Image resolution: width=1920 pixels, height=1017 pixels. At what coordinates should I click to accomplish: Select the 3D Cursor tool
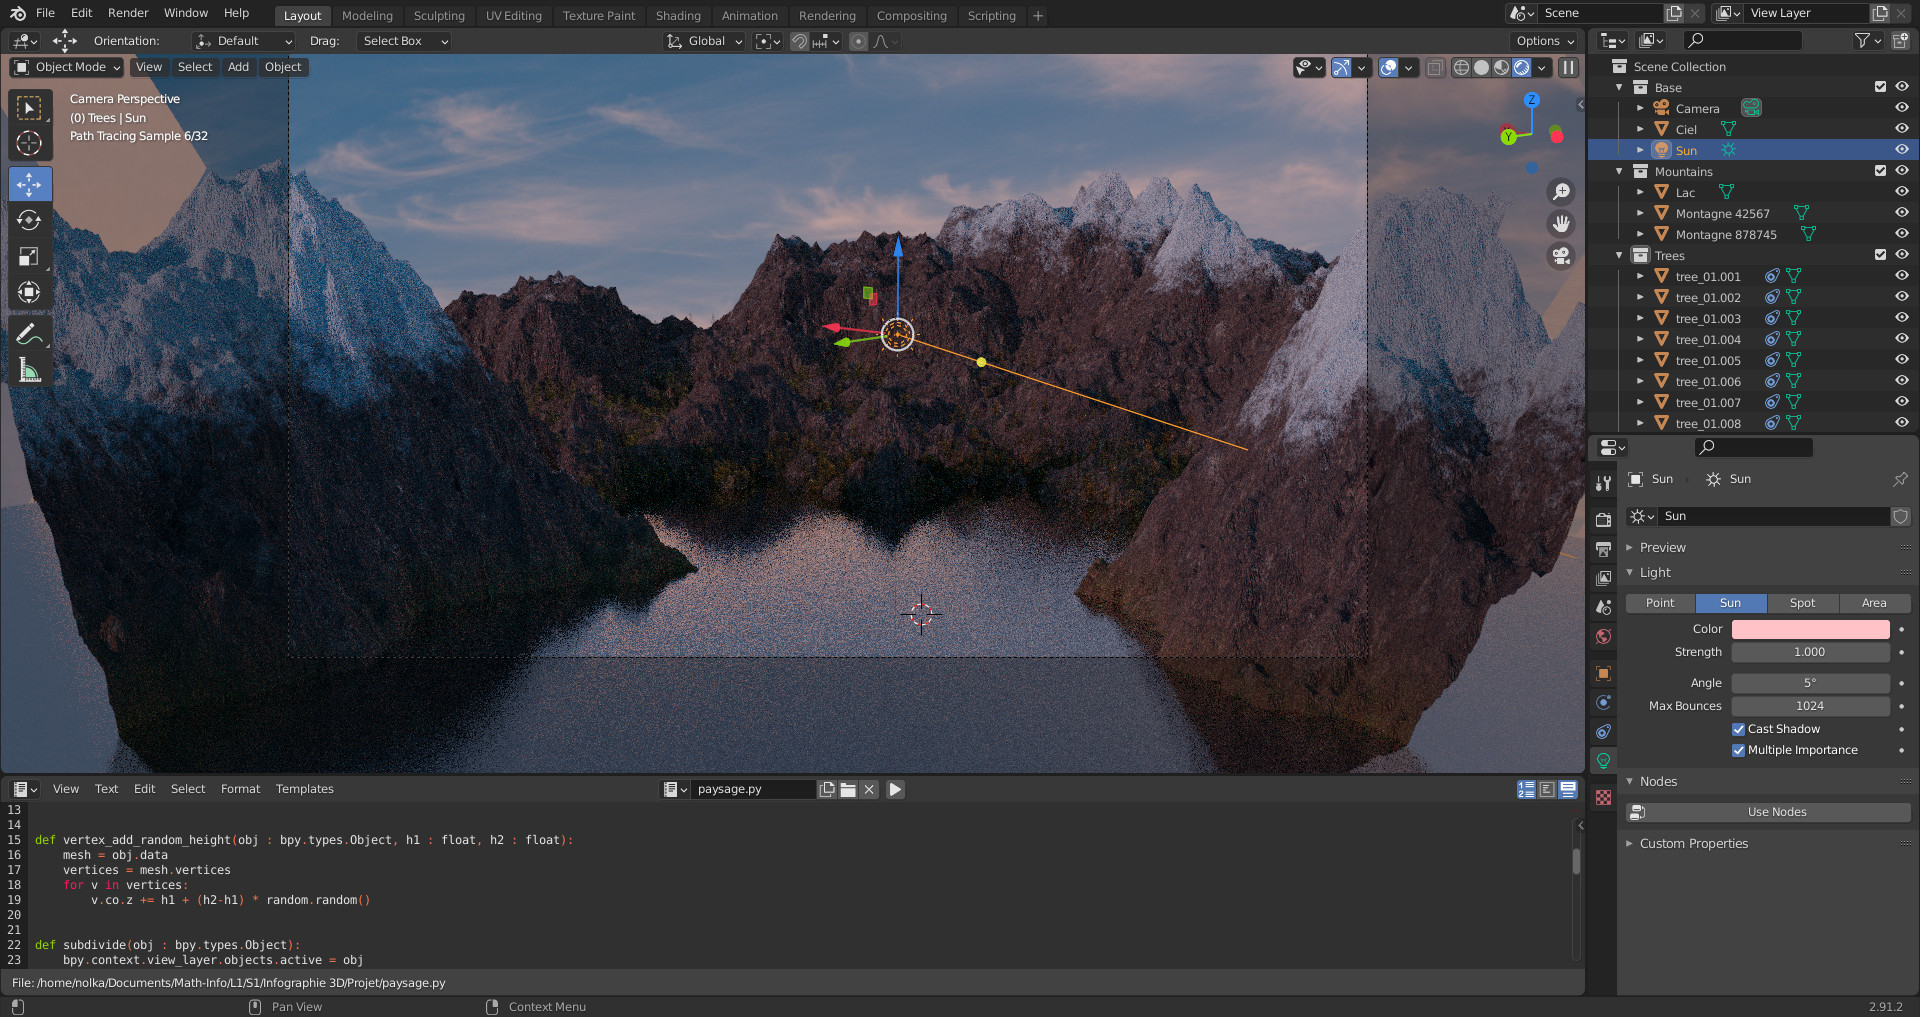tap(29, 143)
